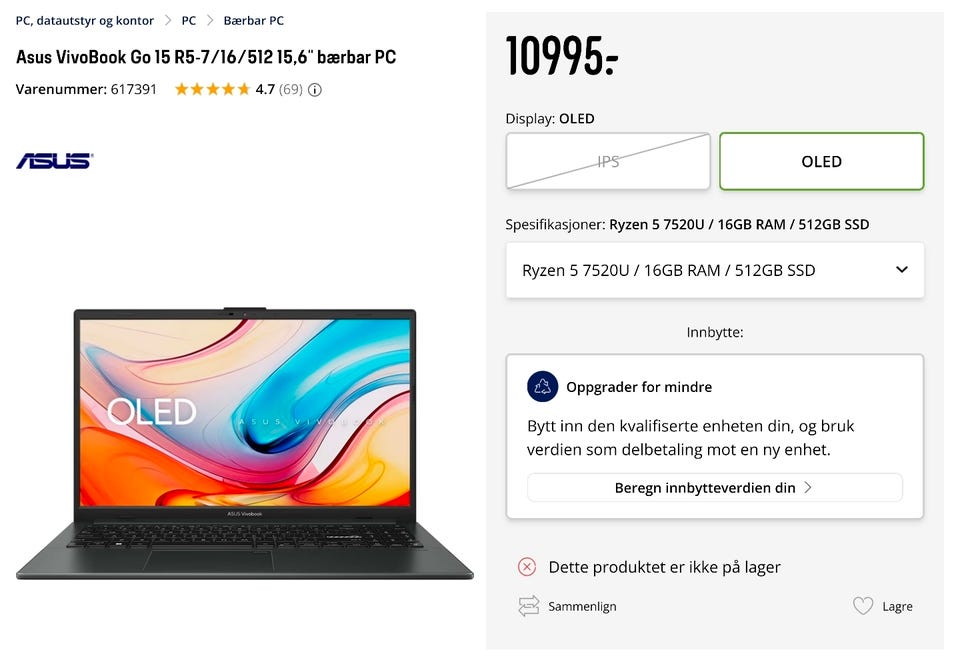Click the recycle trade-in icon beside Oppgrader for mindre
Screen dimensions: 960x662
[542, 386]
